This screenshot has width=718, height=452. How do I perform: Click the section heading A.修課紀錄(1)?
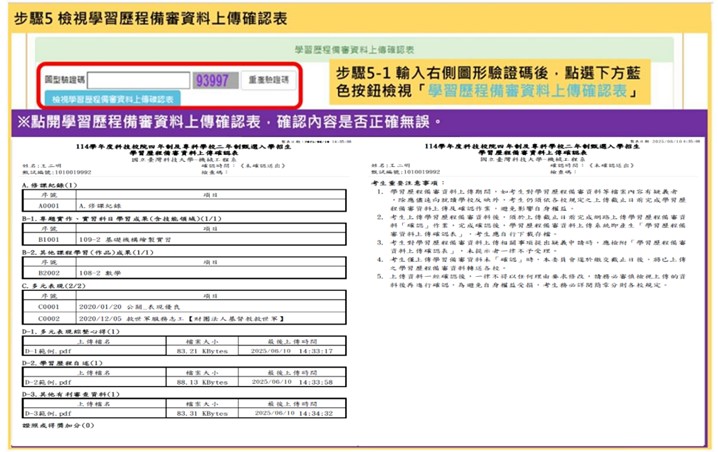49,185
